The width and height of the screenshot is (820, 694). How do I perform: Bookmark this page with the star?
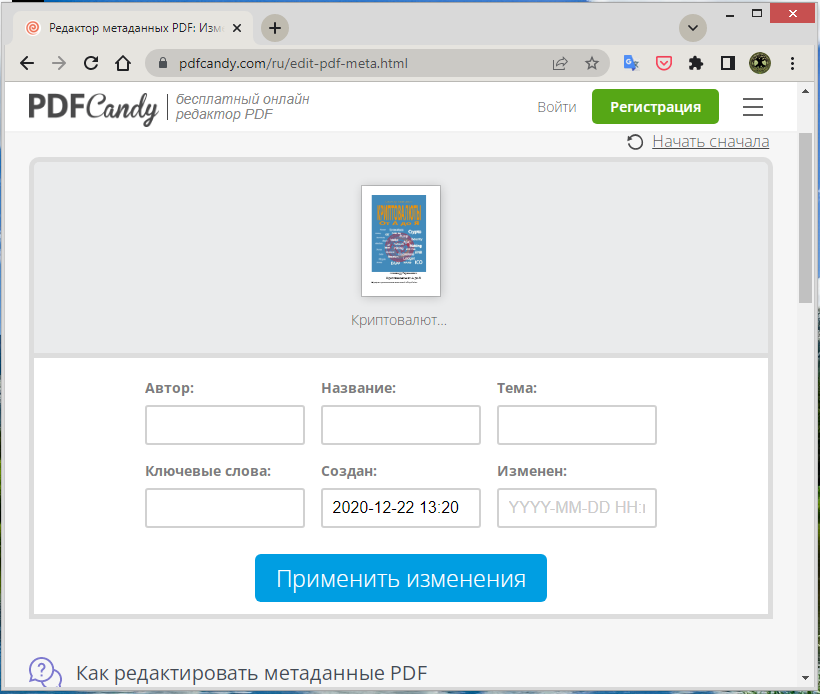[x=591, y=63]
